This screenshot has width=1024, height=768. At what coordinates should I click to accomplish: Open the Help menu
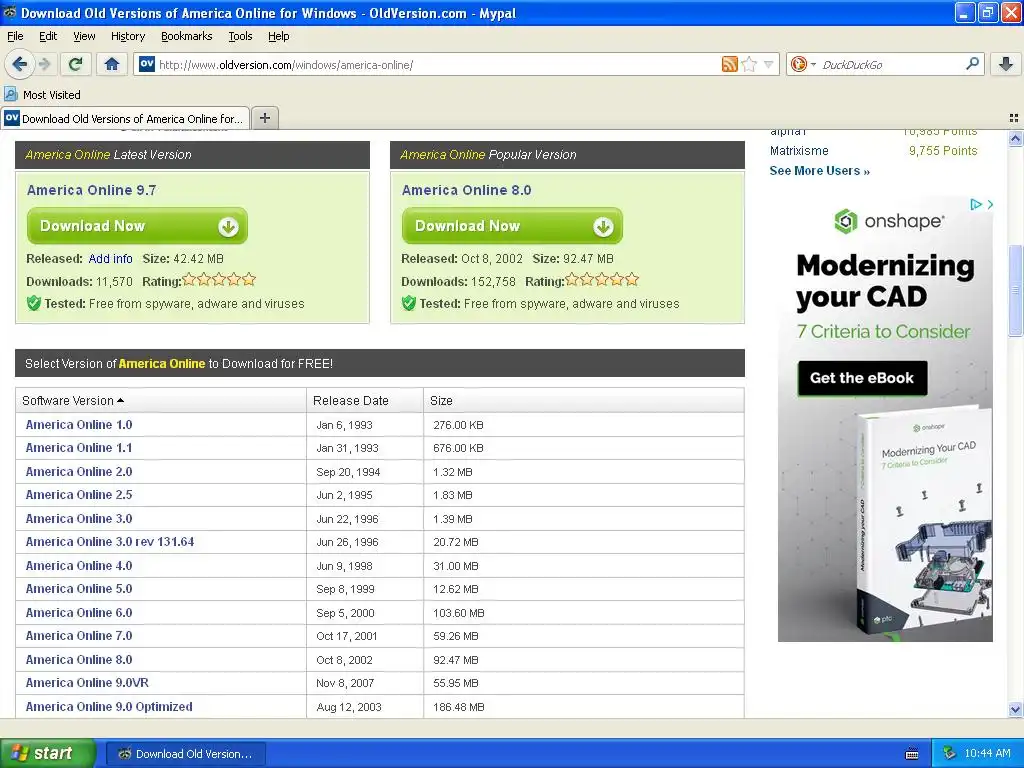point(278,37)
